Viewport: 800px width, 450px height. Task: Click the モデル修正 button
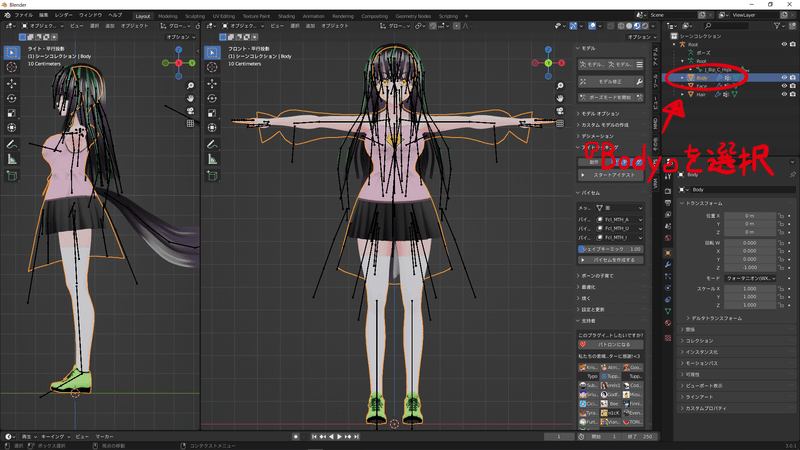coord(606,82)
